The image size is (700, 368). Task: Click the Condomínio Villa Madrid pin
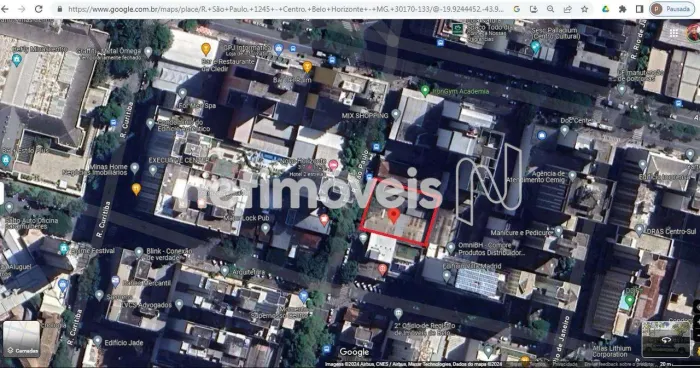click(x=447, y=276)
